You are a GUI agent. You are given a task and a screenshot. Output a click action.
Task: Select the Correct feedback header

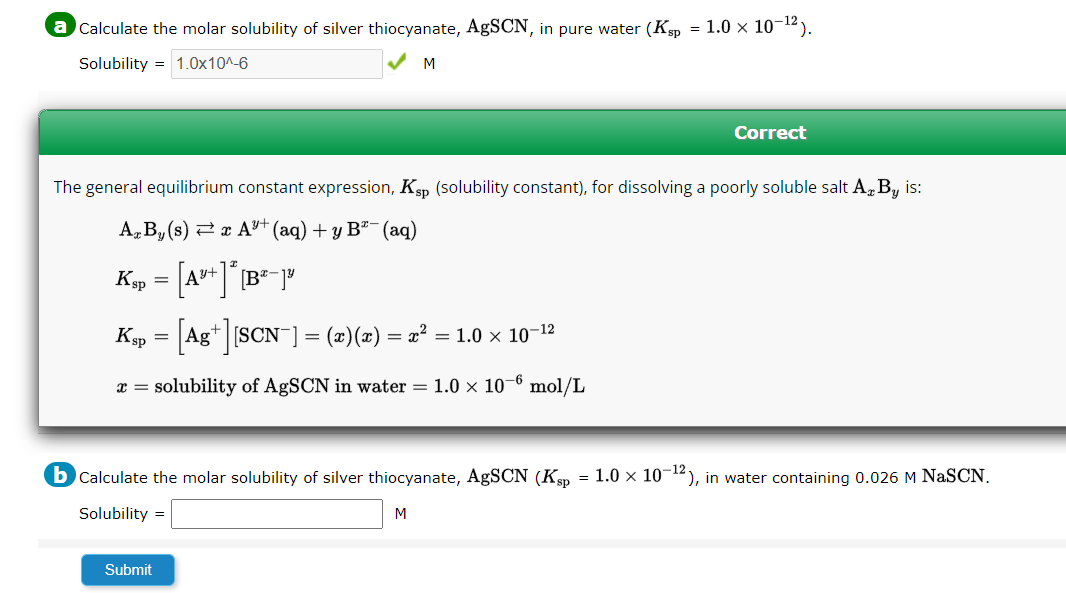pyautogui.click(x=770, y=132)
